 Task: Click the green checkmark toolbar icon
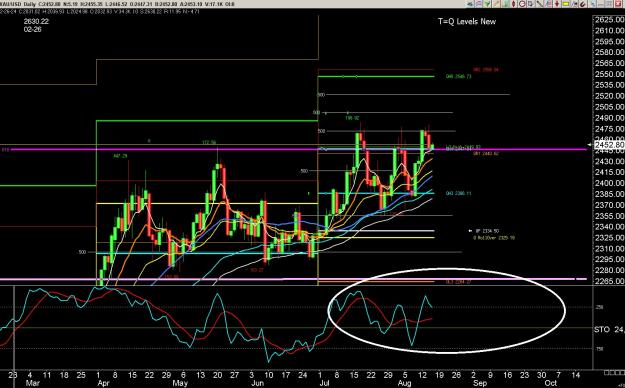[x=487, y=4]
